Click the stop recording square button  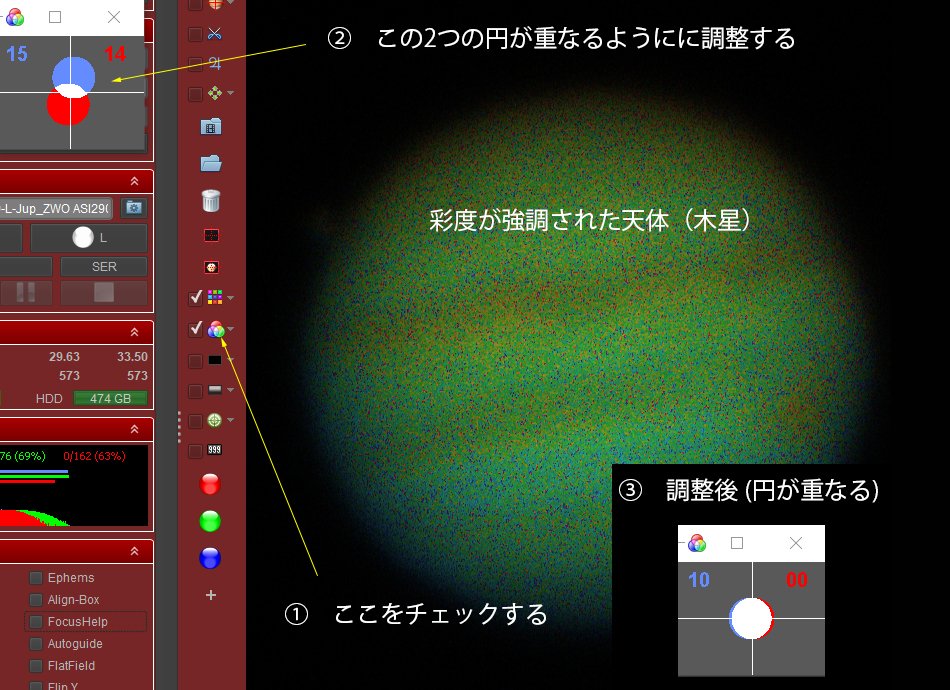point(103,293)
